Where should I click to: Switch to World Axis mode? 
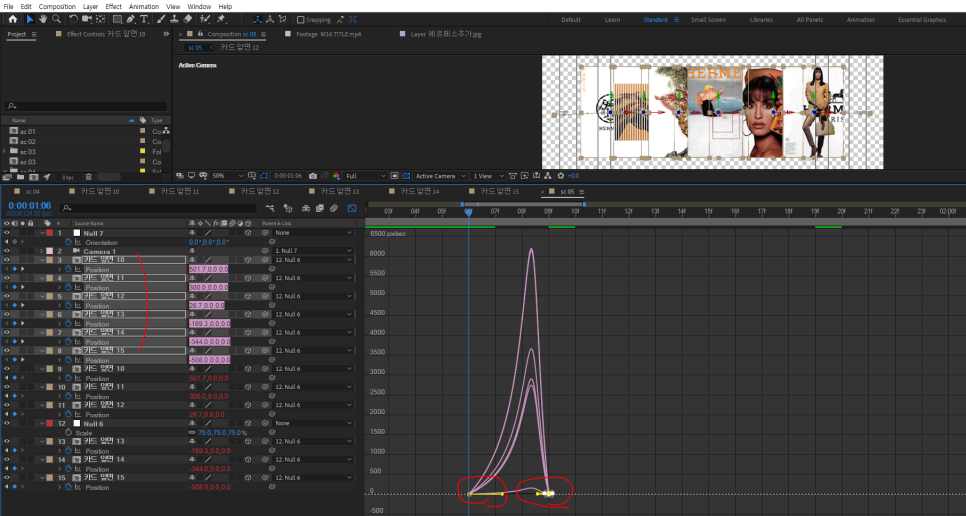[270, 19]
